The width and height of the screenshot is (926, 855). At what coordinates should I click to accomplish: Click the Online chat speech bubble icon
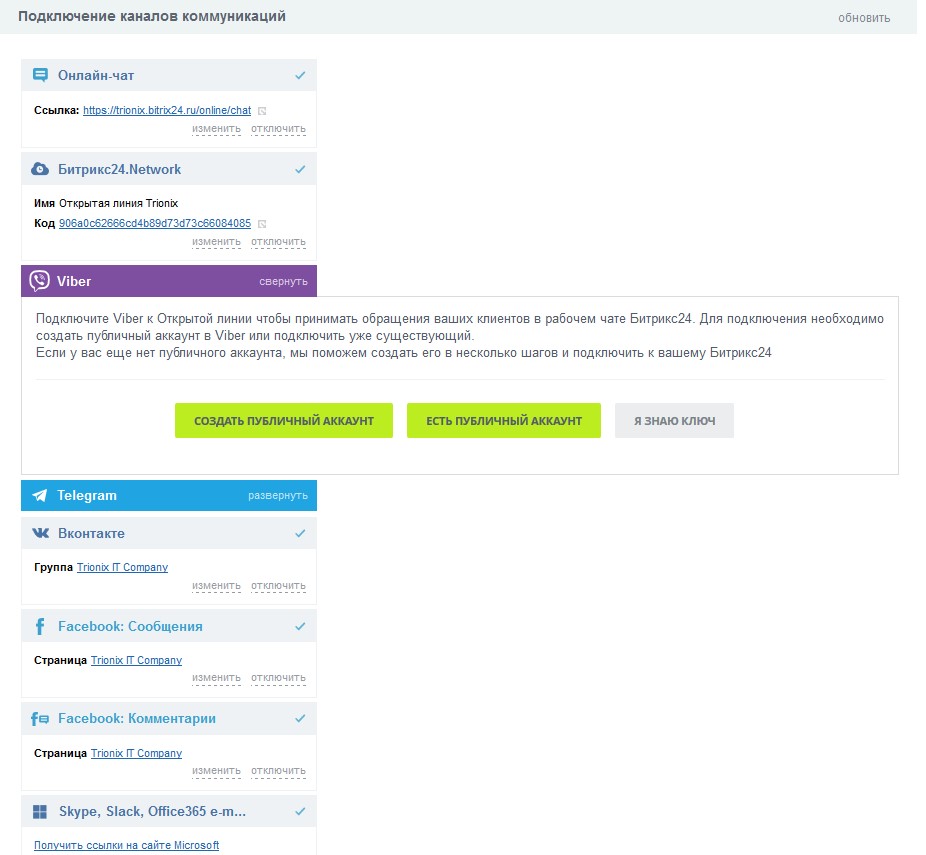pyautogui.click(x=40, y=75)
